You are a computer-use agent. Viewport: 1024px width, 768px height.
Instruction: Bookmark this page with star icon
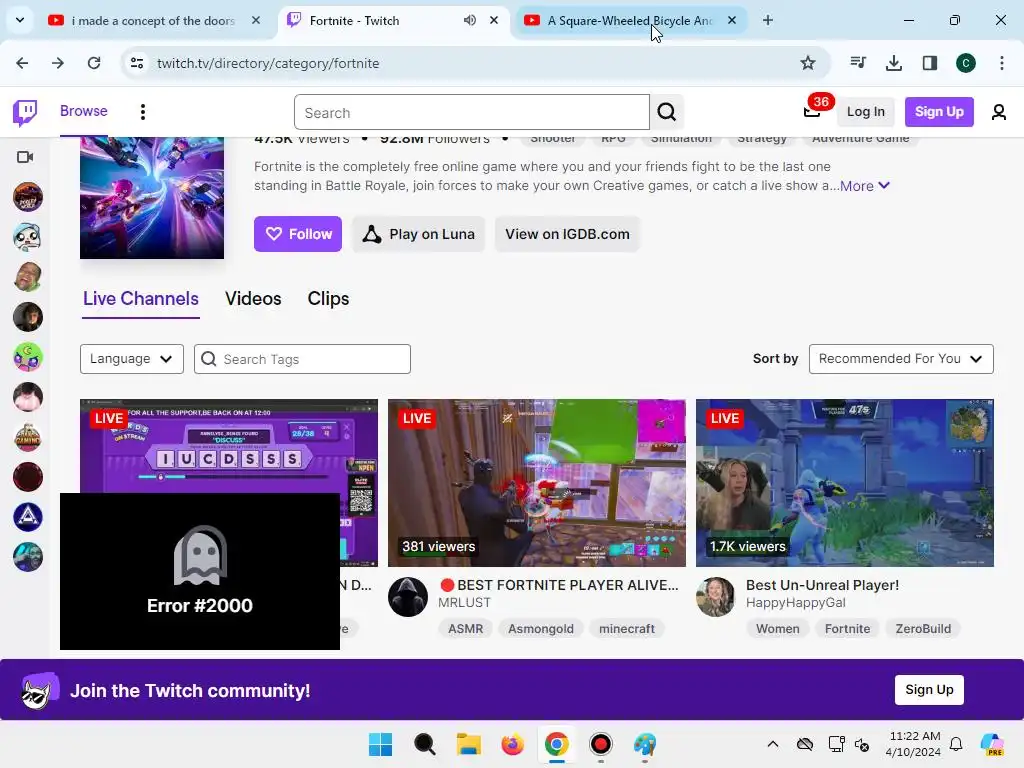point(808,63)
